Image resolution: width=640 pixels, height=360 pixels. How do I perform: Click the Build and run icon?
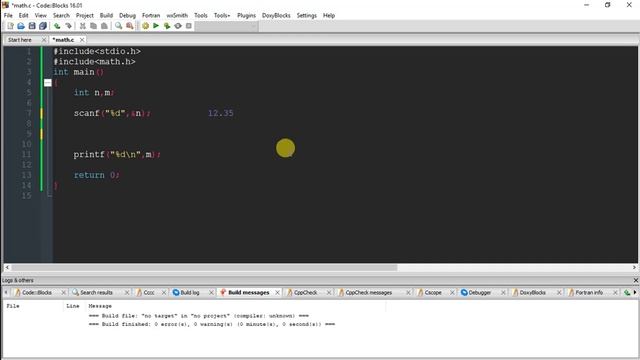[x=167, y=26]
